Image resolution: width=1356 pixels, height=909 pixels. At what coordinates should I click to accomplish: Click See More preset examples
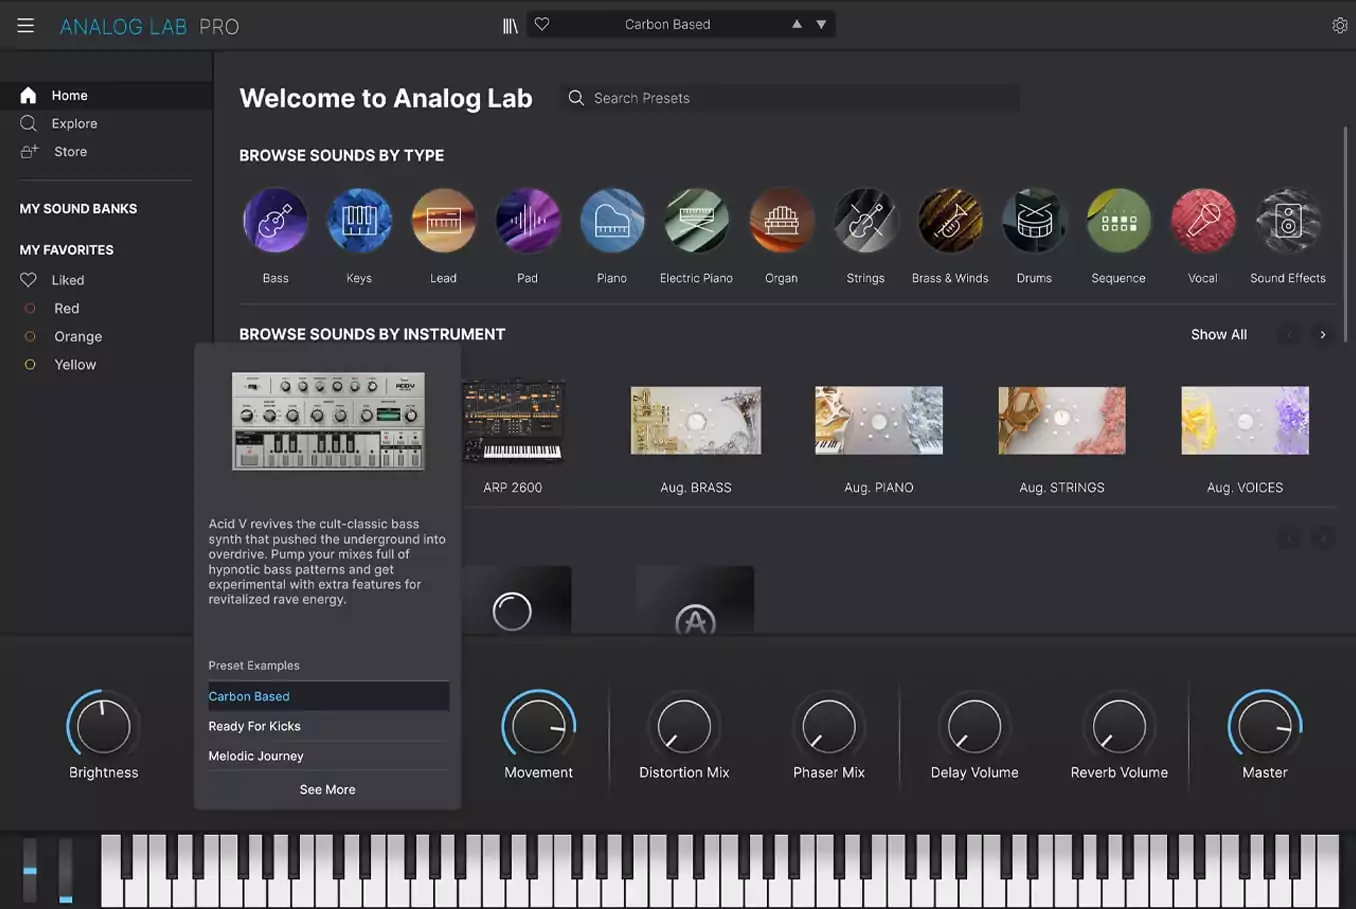coord(327,789)
